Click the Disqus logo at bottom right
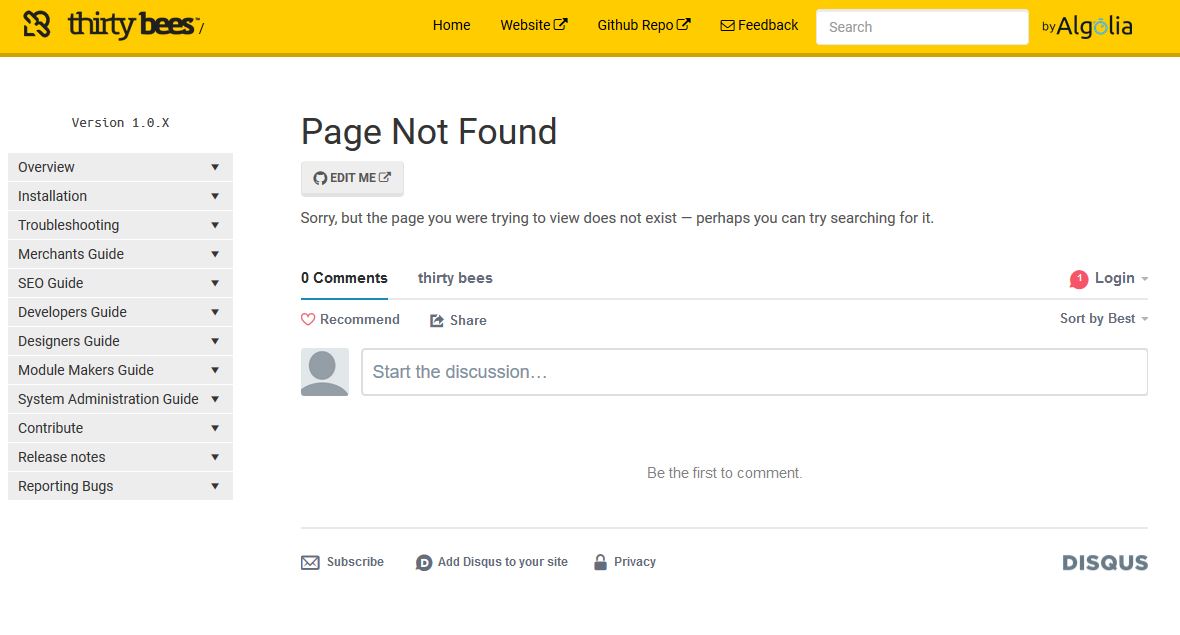Screen dimensions: 1180x635 point(1105,563)
